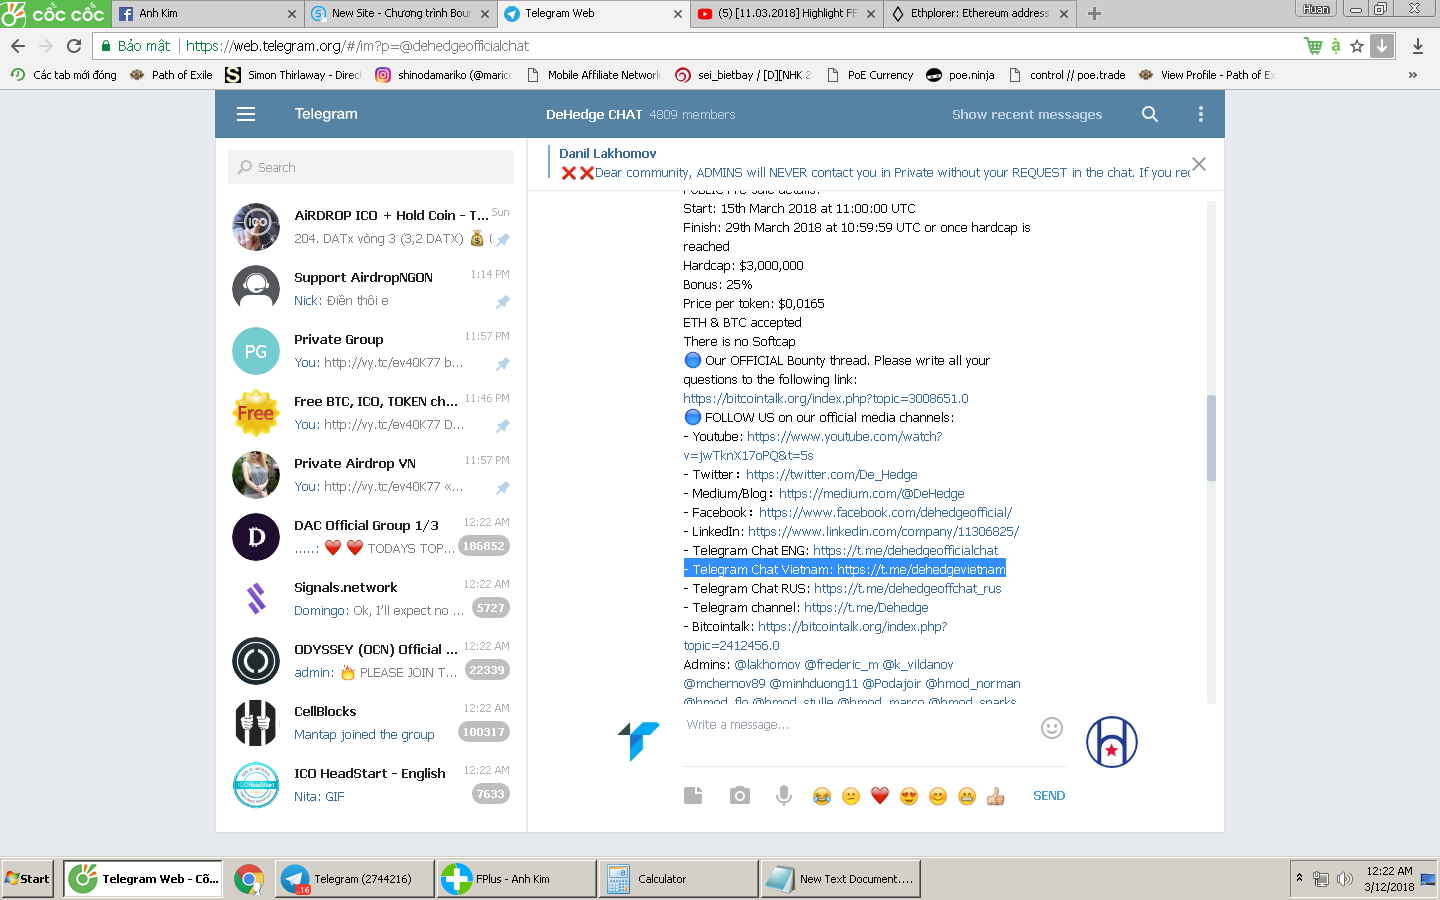Bookmark this page with the star icon
The height and width of the screenshot is (900, 1440).
[1357, 46]
